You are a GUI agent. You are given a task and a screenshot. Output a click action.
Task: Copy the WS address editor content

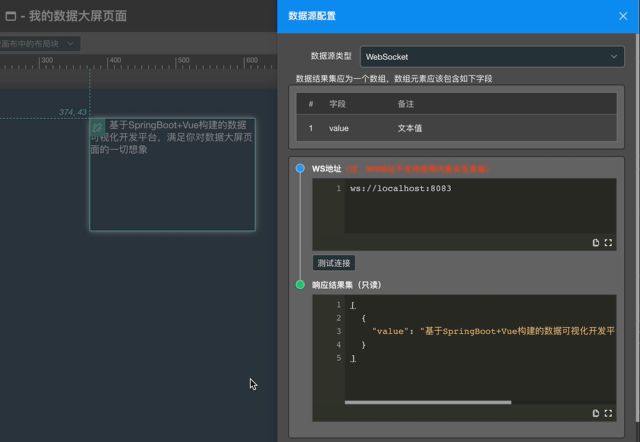[x=596, y=243]
